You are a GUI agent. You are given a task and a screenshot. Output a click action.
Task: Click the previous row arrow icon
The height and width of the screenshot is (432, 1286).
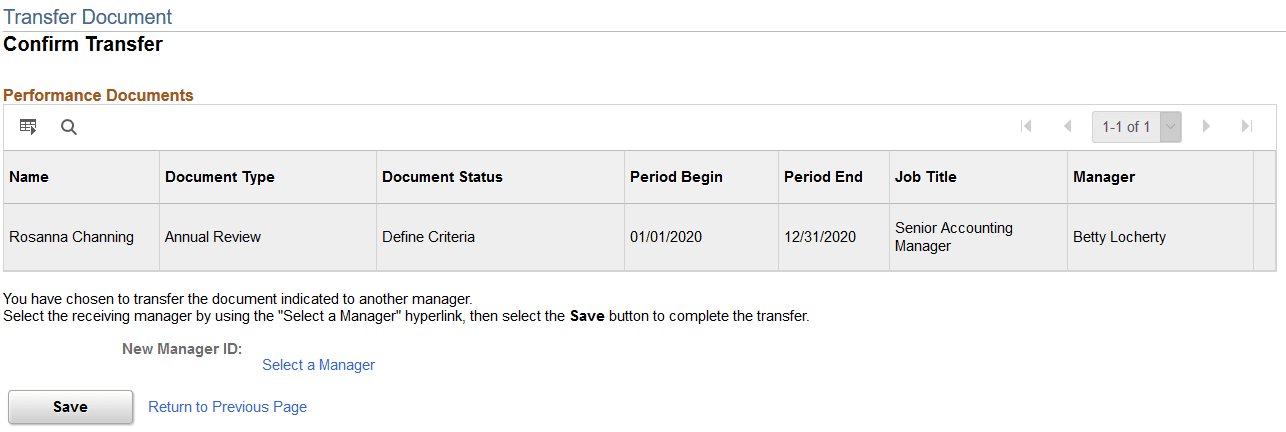coord(1067,127)
